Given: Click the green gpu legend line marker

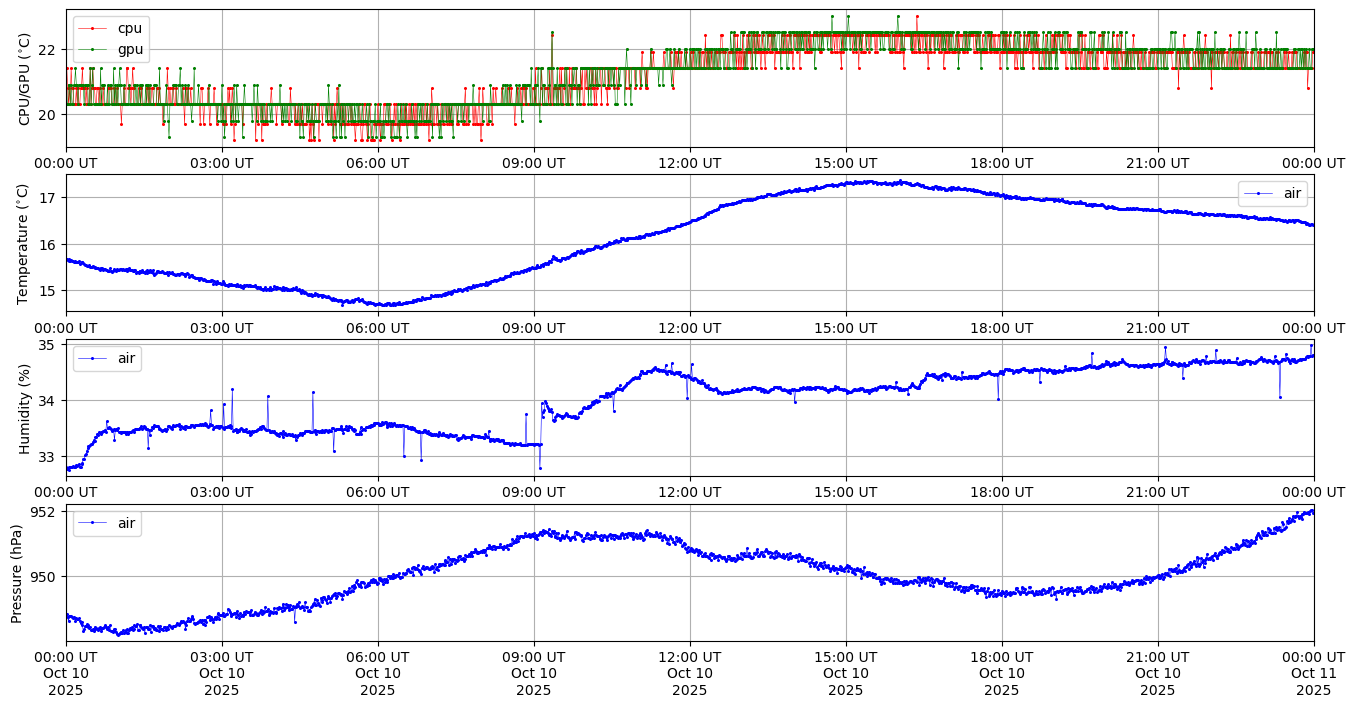Looking at the screenshot, I should tap(93, 48).
